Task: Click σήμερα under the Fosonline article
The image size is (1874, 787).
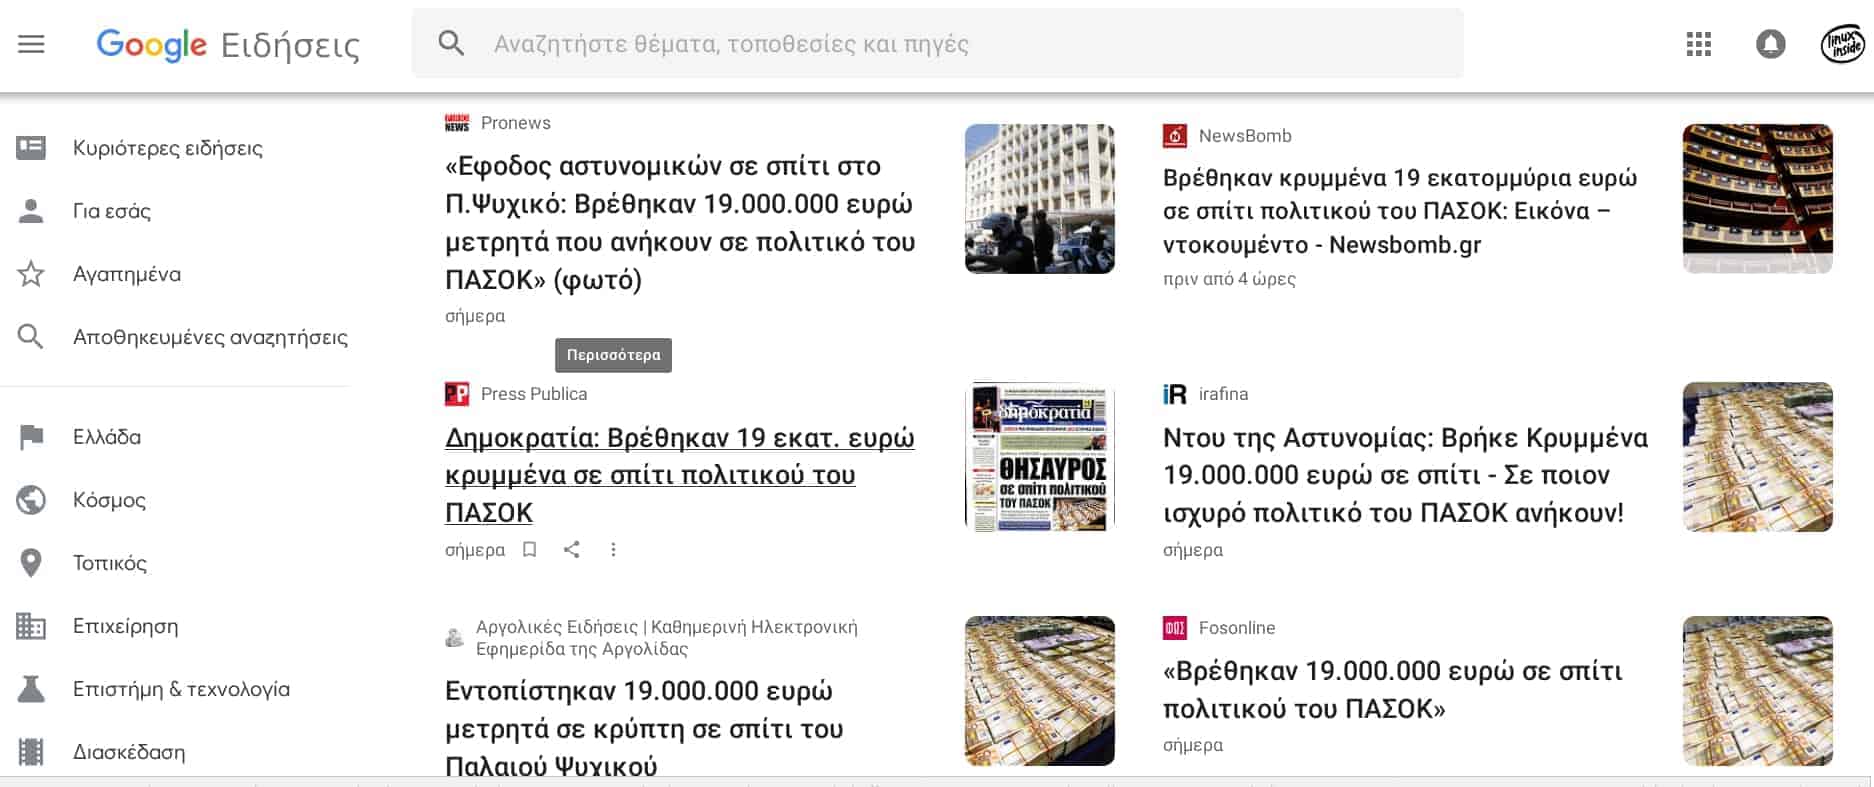Action: [1193, 745]
